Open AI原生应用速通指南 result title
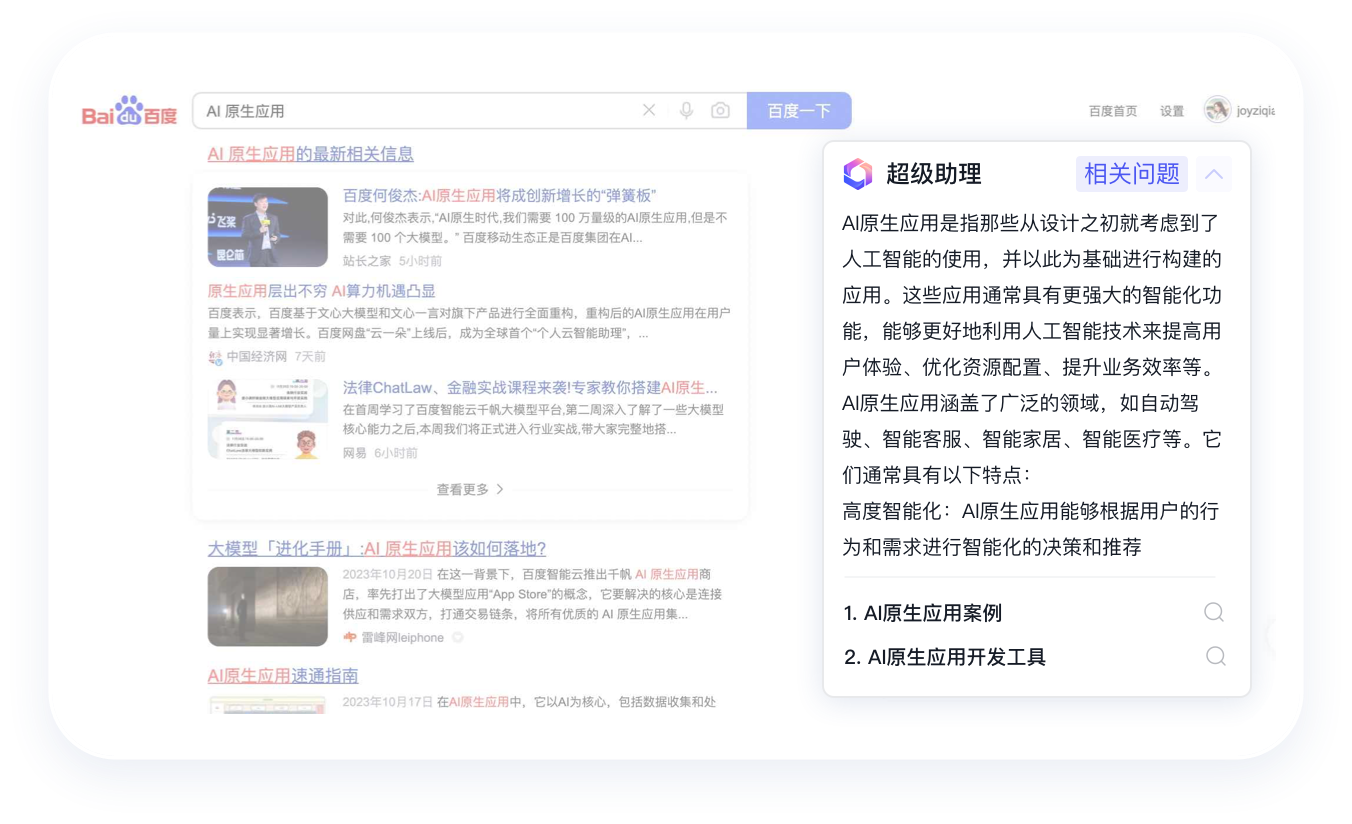1352x824 pixels. pyautogui.click(x=283, y=675)
